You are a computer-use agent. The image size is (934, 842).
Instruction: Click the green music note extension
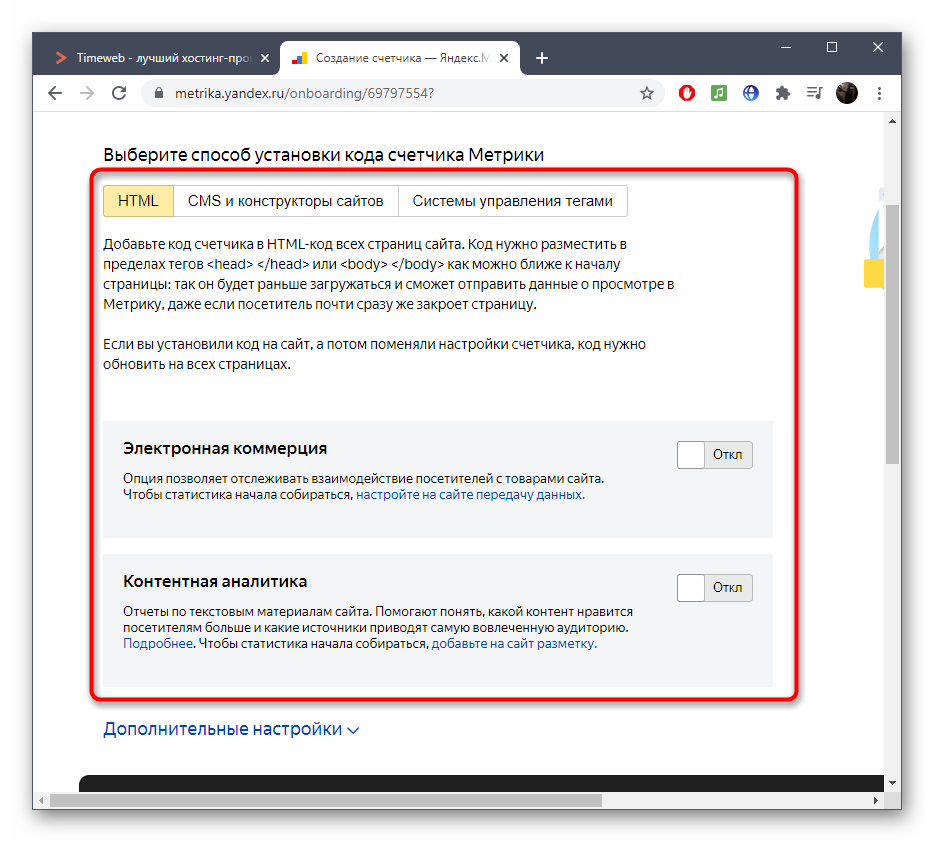[719, 93]
